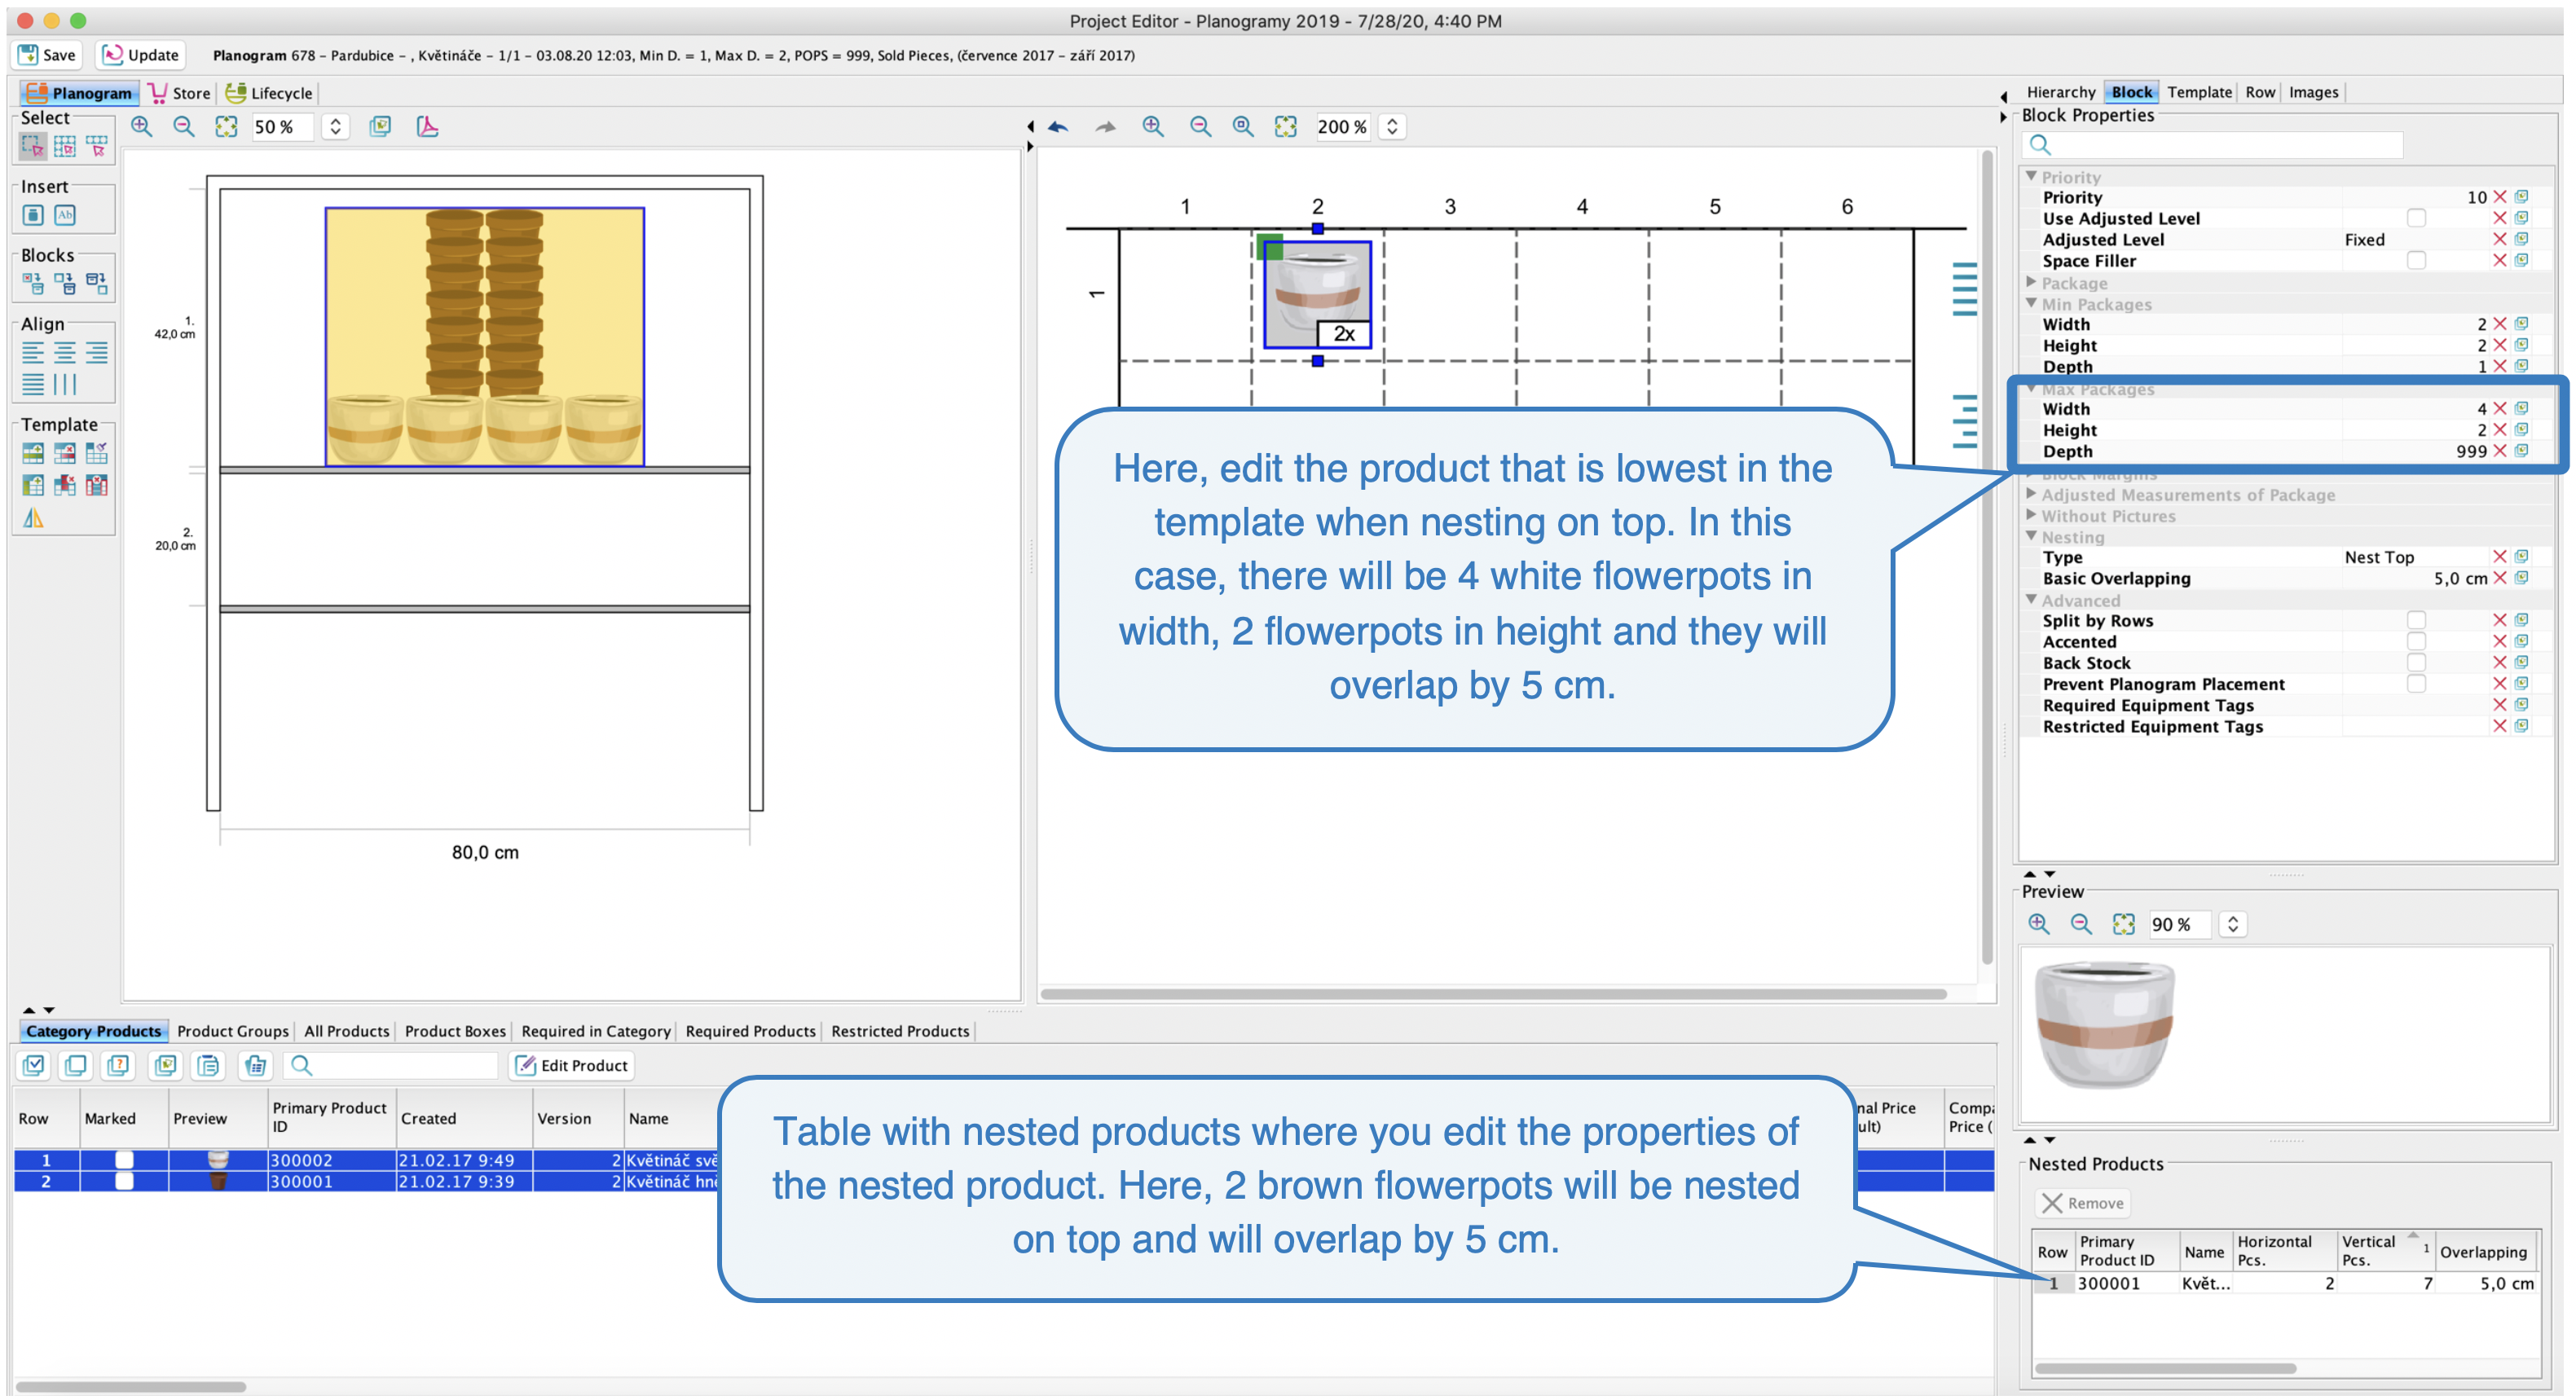Click the white flowerpot block in template grid
The image size is (2576, 1400).
tap(1316, 295)
